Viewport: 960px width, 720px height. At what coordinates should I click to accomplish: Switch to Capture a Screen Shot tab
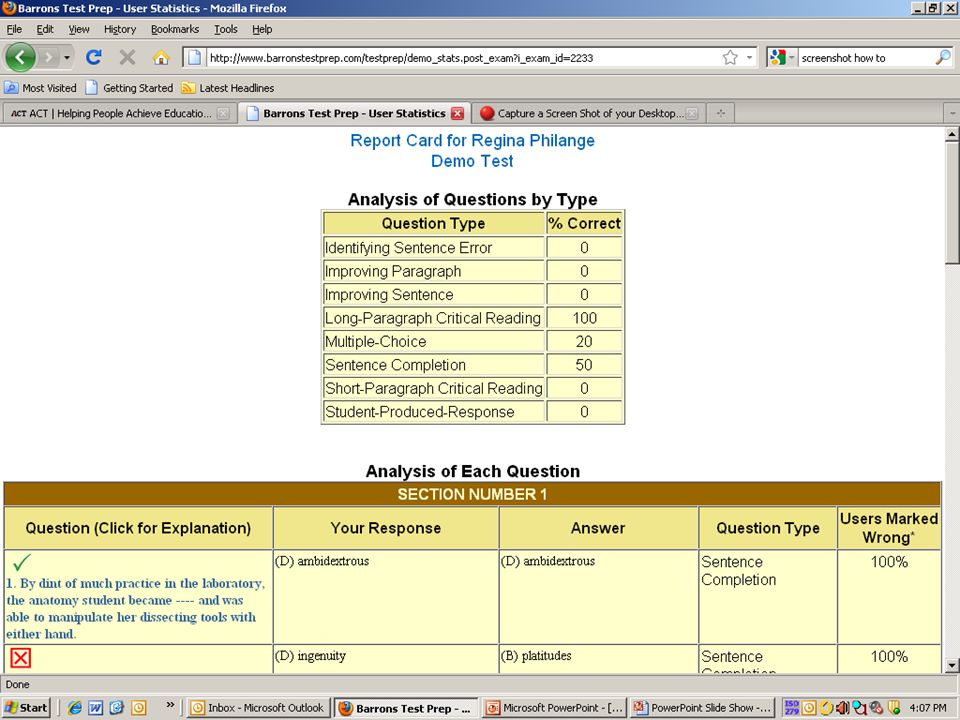pyautogui.click(x=580, y=113)
